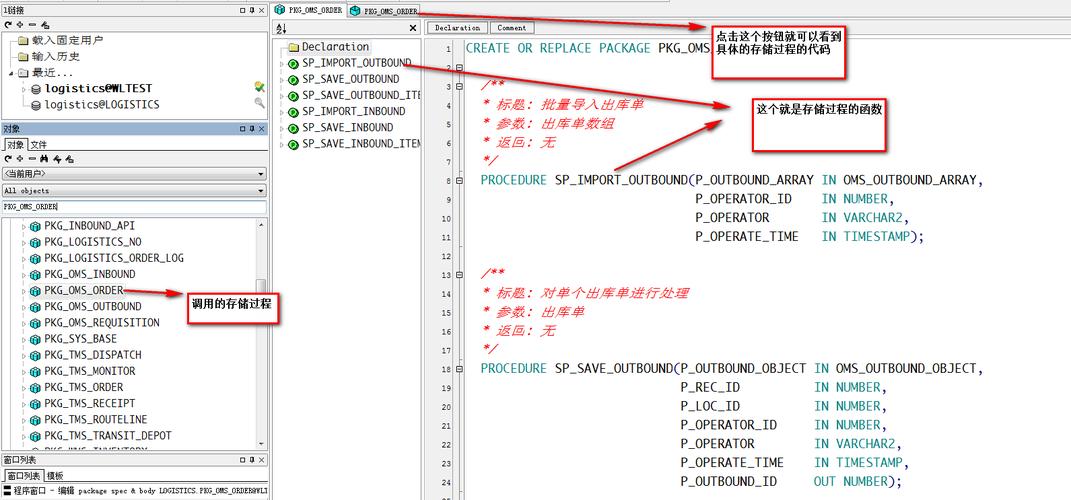Click the Declaration button above the editor

(x=457, y=28)
